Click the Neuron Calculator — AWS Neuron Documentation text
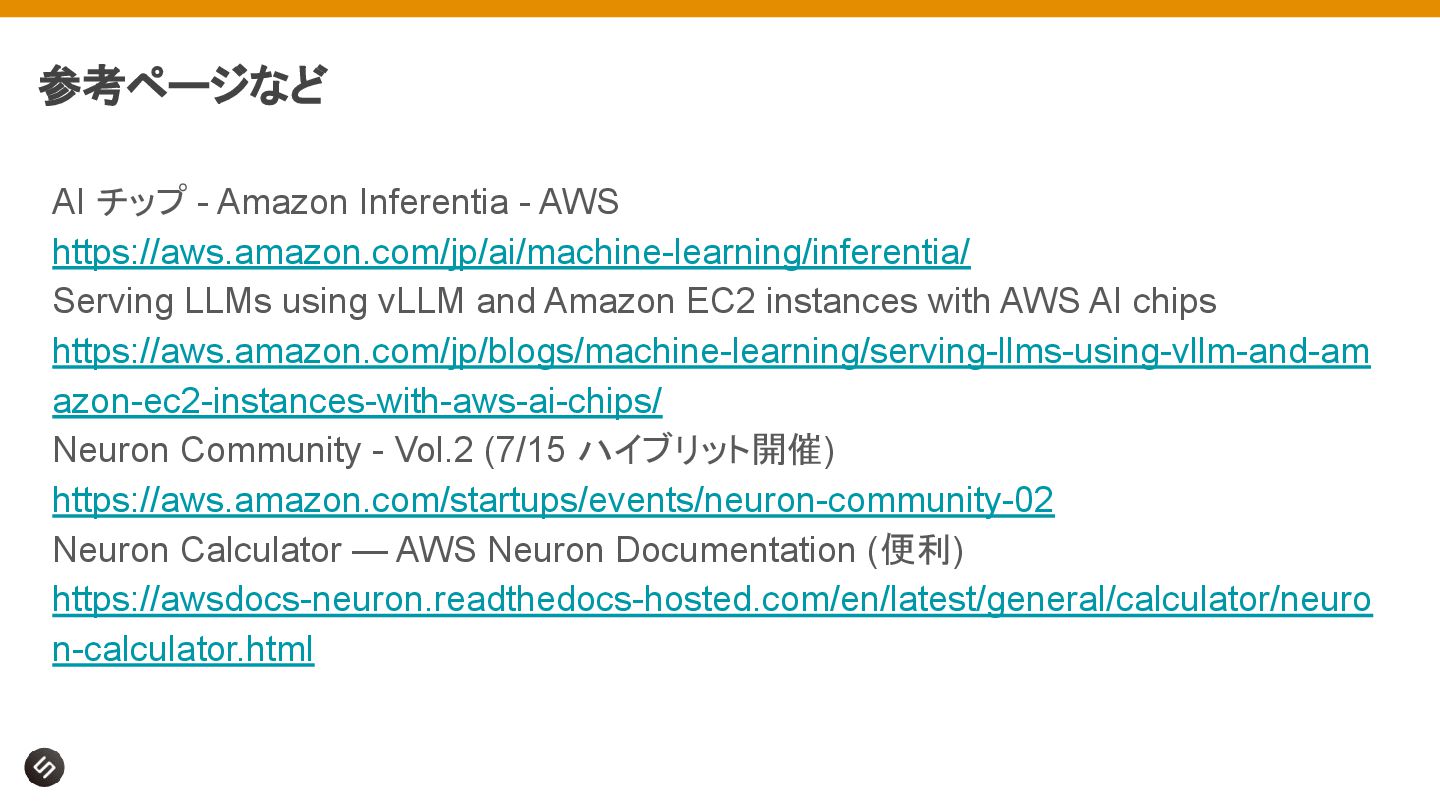Screen dimensions: 1440x810 point(453,550)
